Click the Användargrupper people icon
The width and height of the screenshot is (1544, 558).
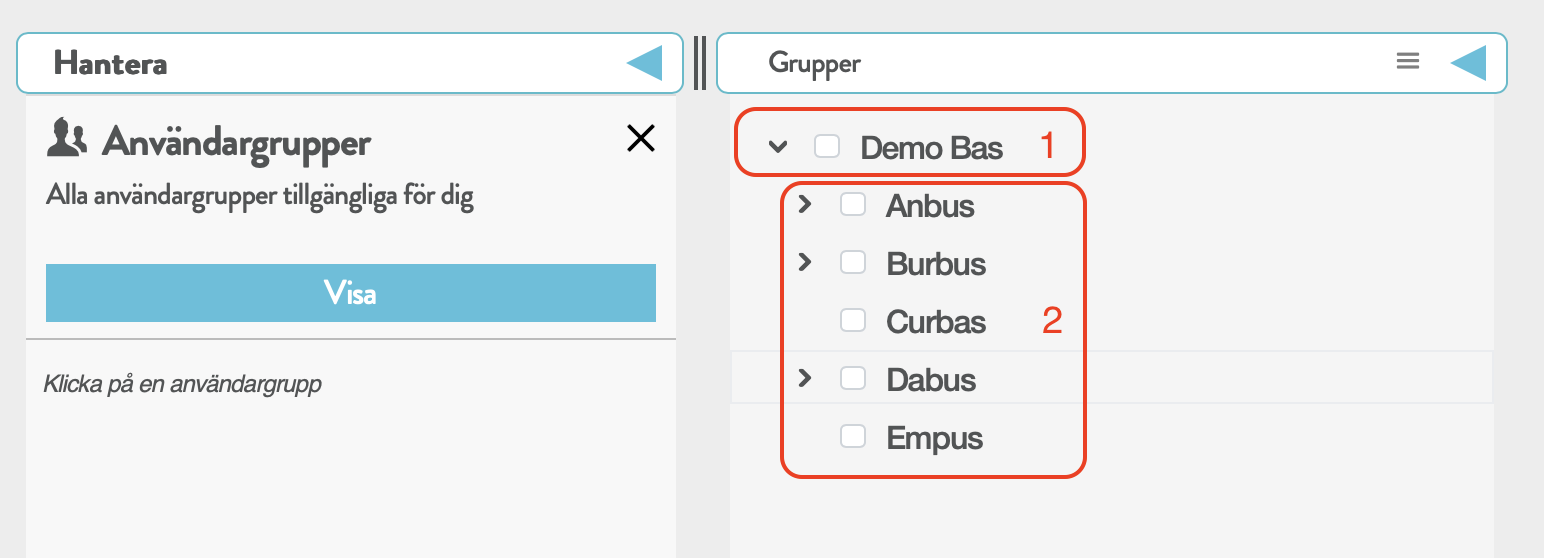pyautogui.click(x=67, y=139)
